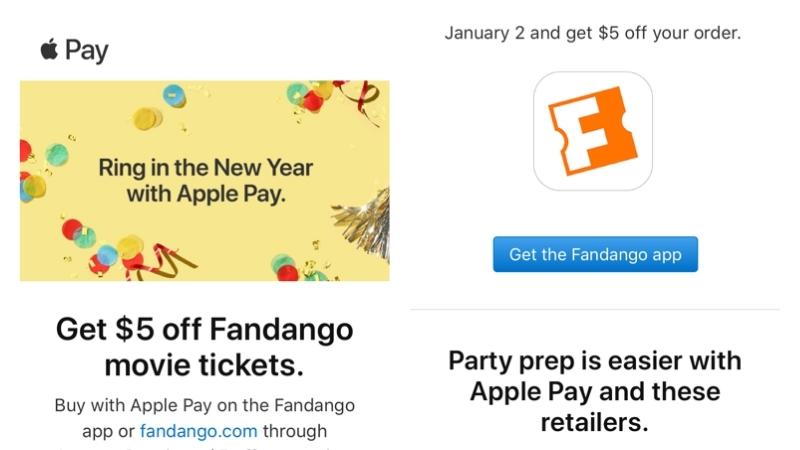Click the Ring in the New Year banner text
The width and height of the screenshot is (800, 450).
pos(205,180)
